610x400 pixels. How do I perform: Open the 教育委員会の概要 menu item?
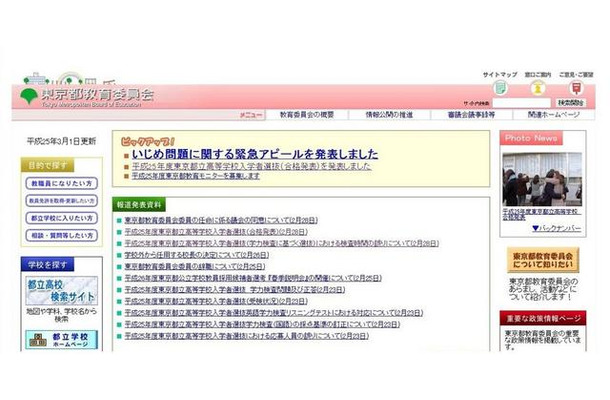pos(307,115)
